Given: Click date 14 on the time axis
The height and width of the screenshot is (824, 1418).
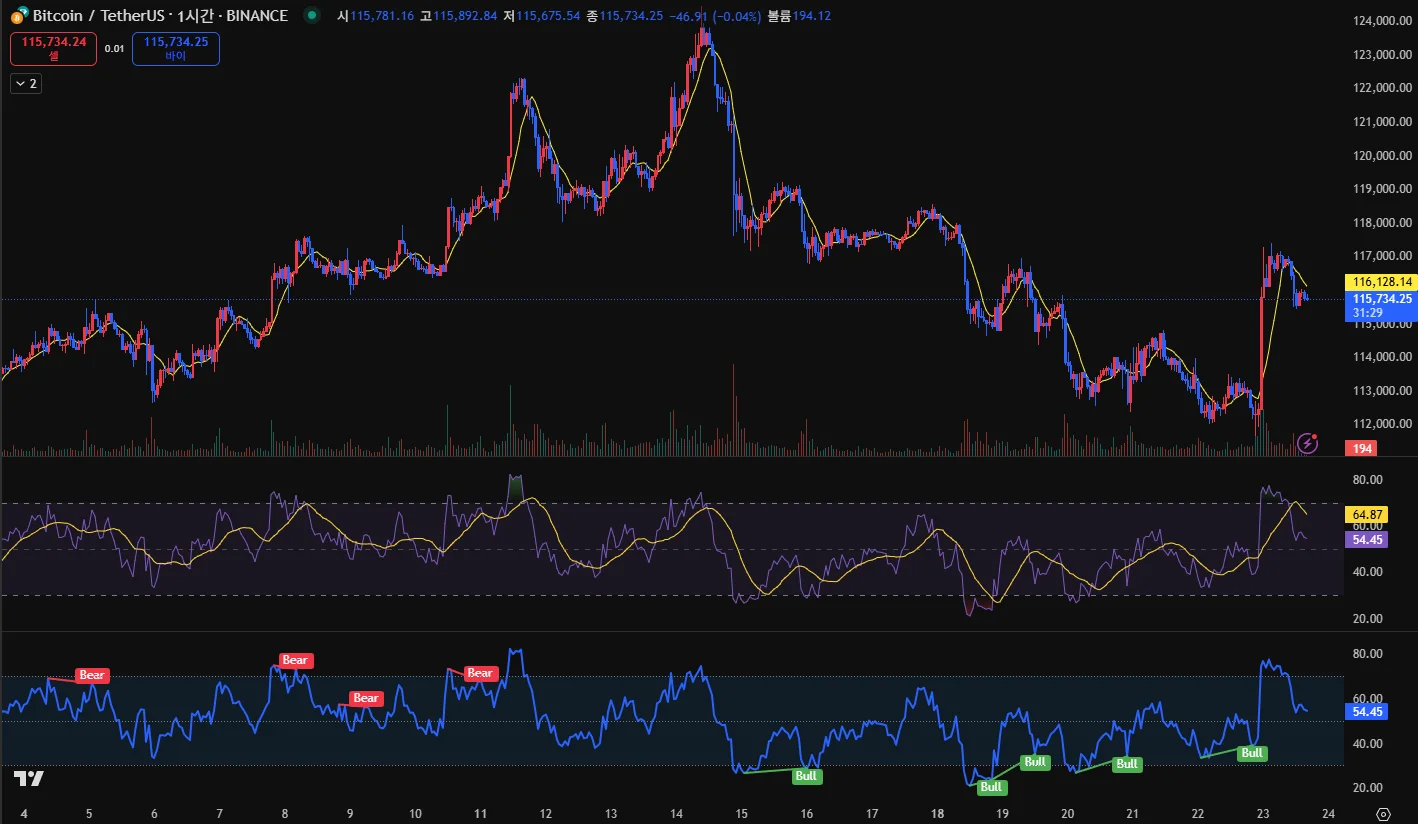Looking at the screenshot, I should coord(676,814).
